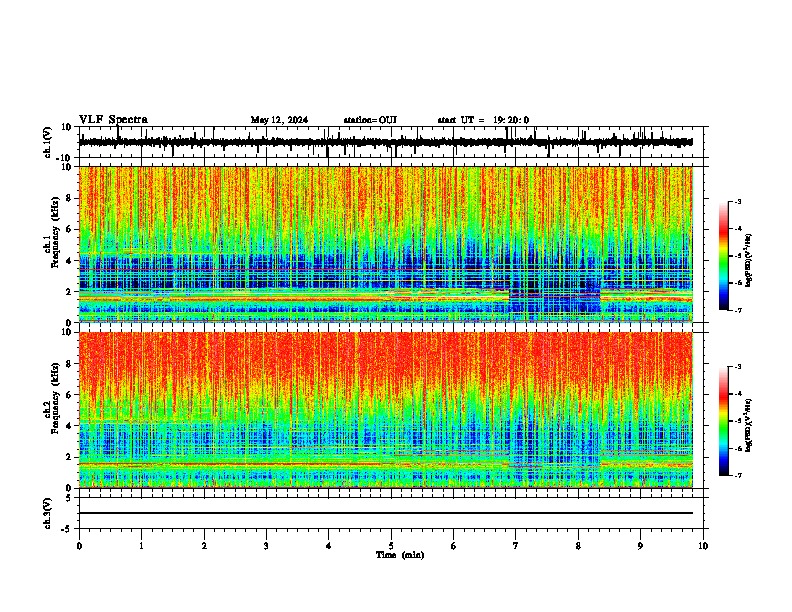The height and width of the screenshot is (612, 792).
Task: Click the -3 tick on ch.1 colorbar
Action: 737,202
